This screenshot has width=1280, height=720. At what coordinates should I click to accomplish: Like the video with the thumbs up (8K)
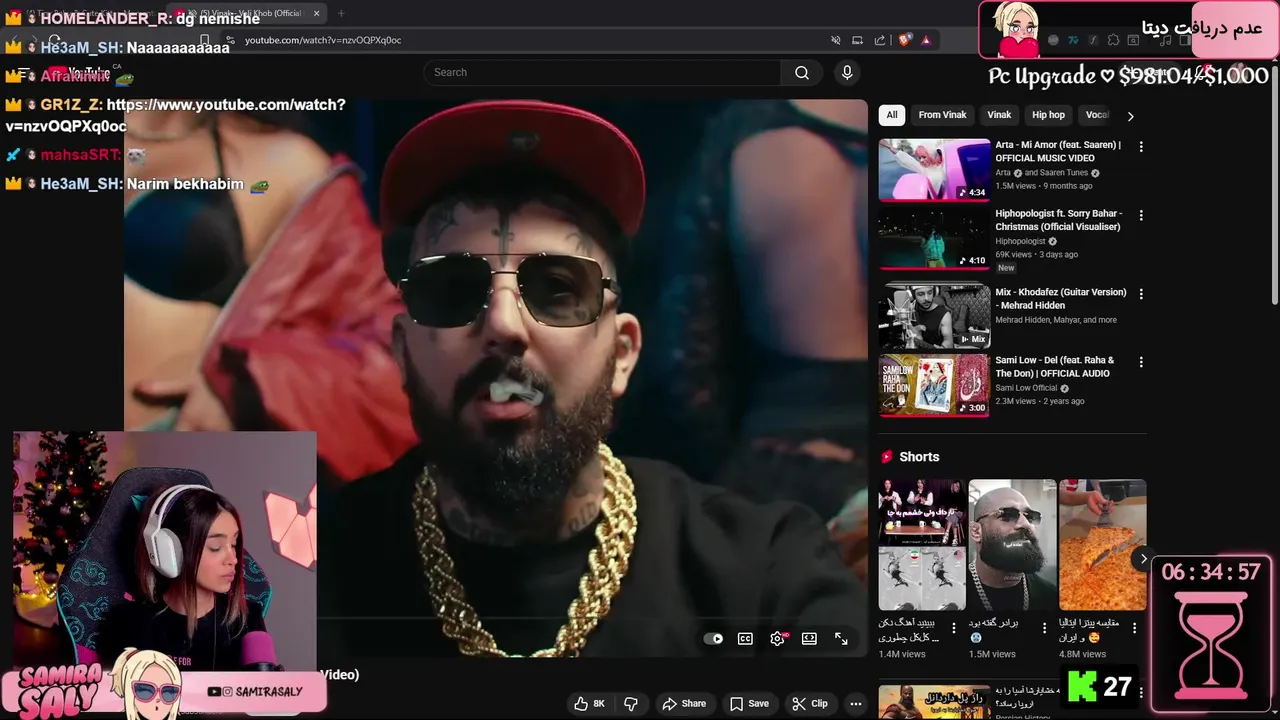(589, 703)
